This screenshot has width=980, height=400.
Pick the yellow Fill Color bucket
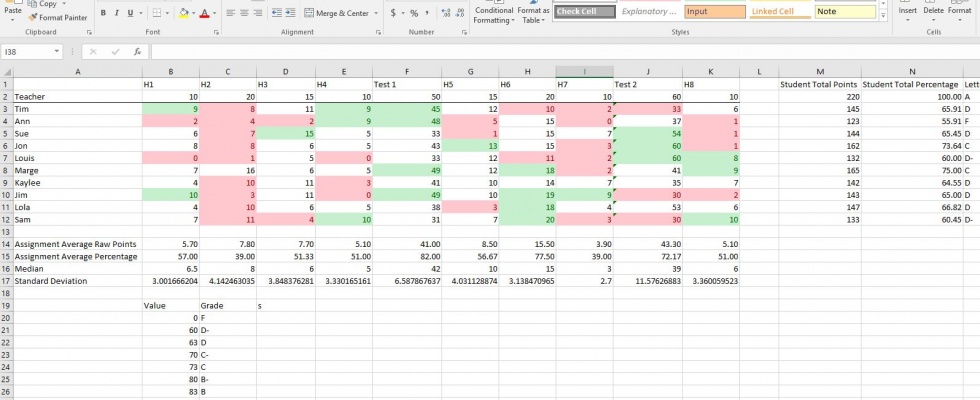coord(184,13)
